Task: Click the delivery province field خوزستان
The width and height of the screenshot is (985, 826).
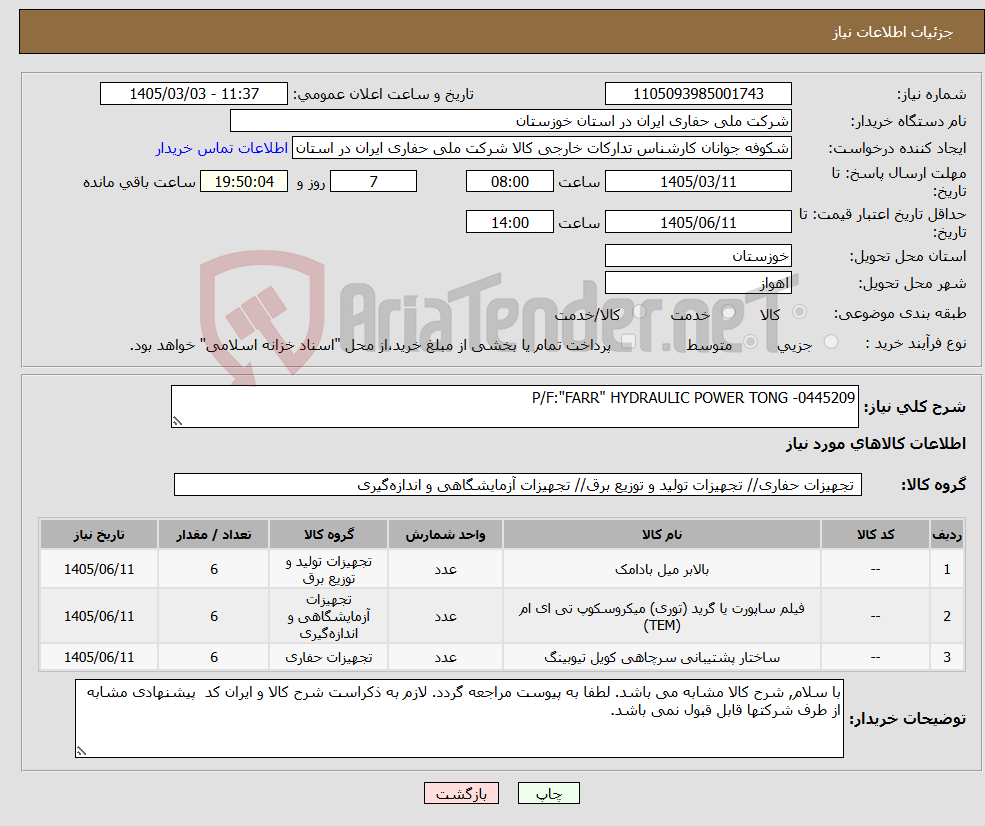Action: pos(698,256)
